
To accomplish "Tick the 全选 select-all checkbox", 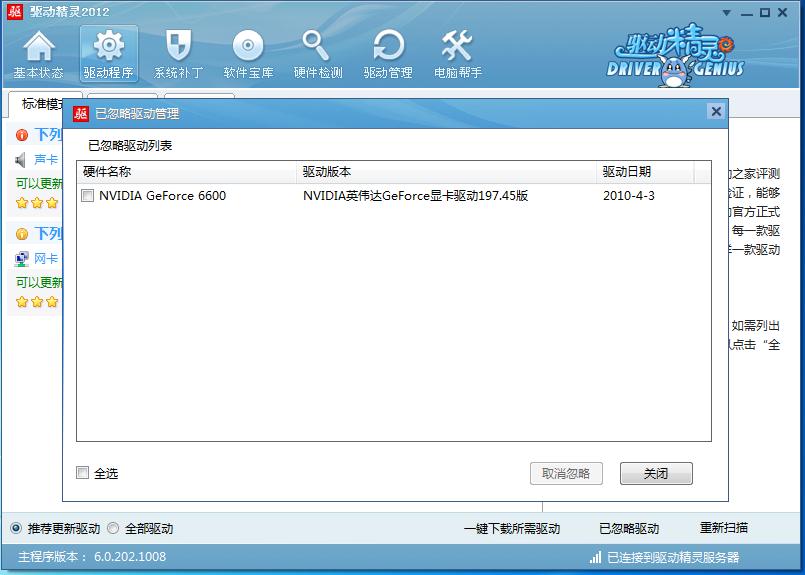I will [x=83, y=473].
